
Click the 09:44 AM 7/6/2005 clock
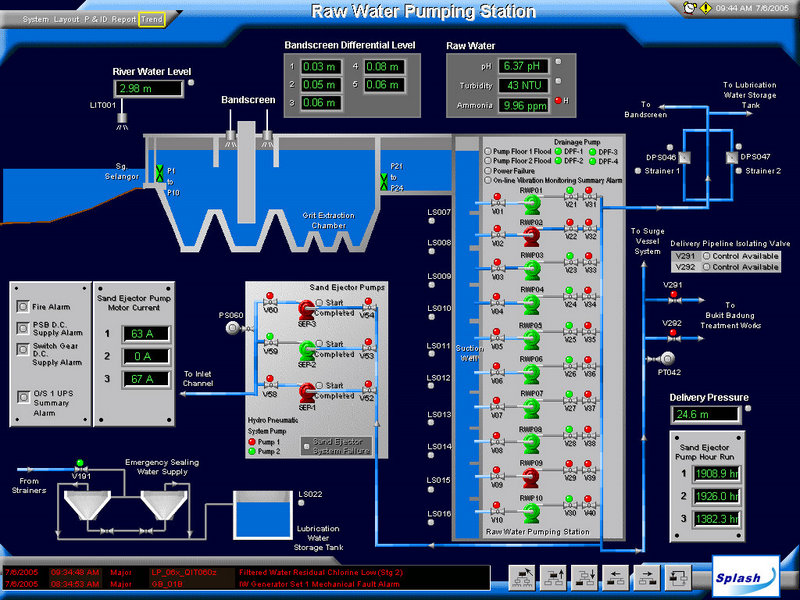pyautogui.click(x=752, y=8)
